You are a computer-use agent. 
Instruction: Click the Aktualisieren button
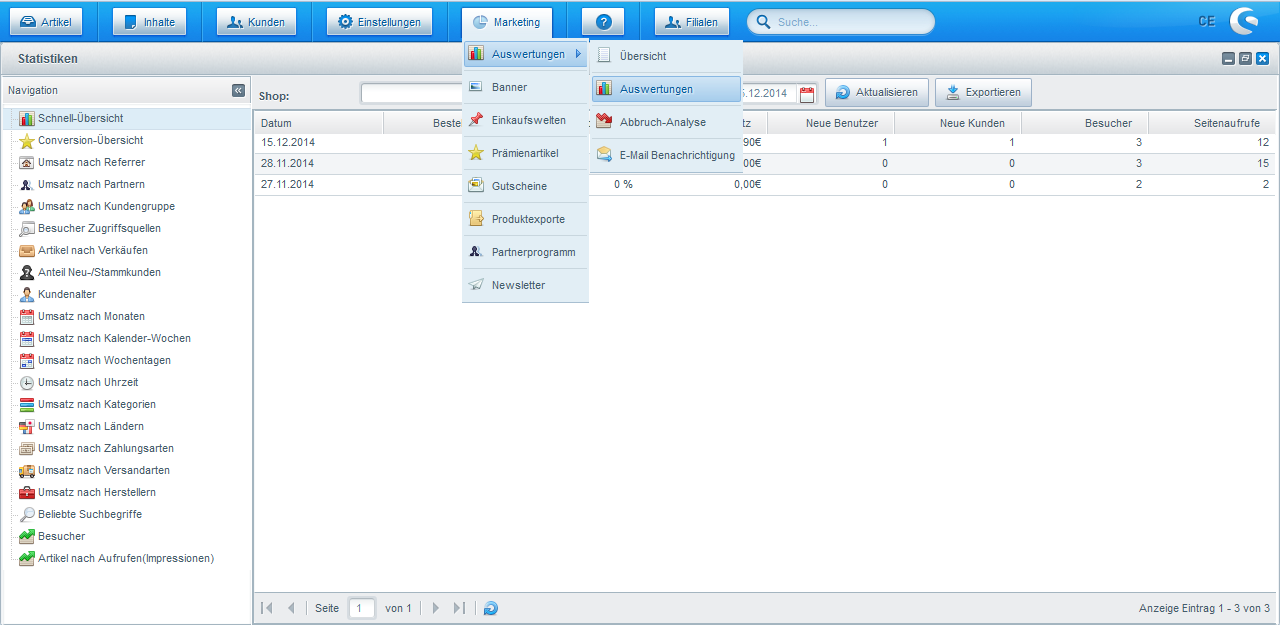(877, 93)
